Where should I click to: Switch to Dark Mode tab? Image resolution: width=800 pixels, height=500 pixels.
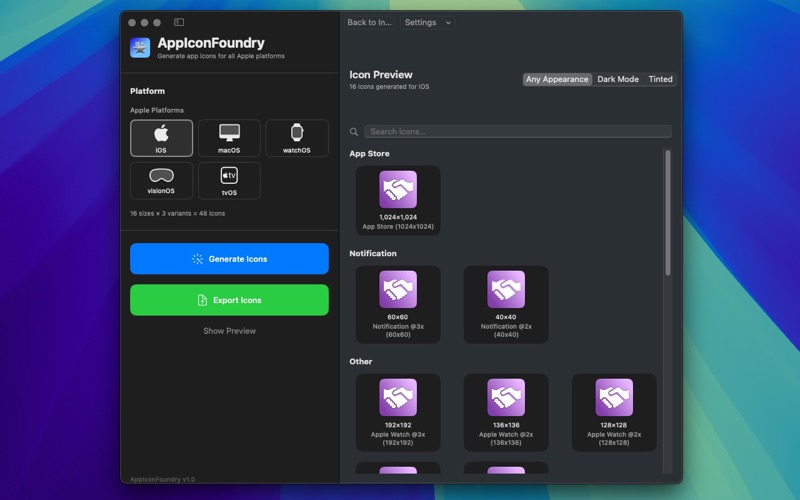tap(618, 79)
